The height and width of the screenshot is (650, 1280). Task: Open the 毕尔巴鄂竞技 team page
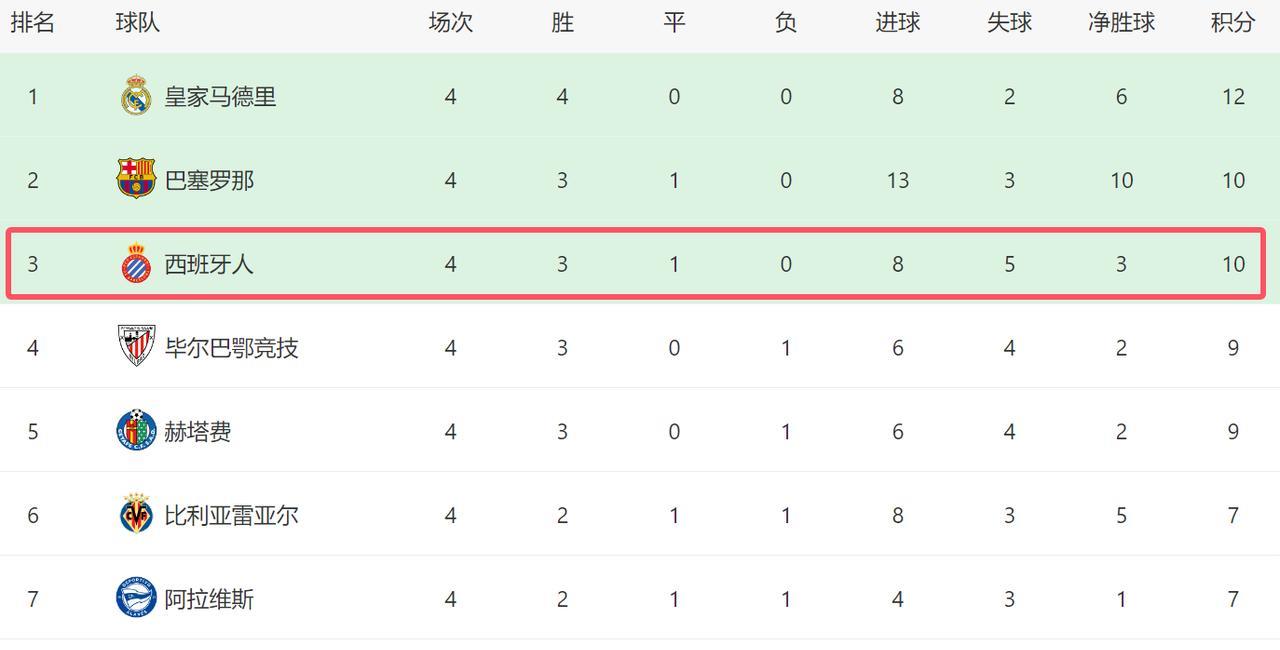click(x=231, y=348)
